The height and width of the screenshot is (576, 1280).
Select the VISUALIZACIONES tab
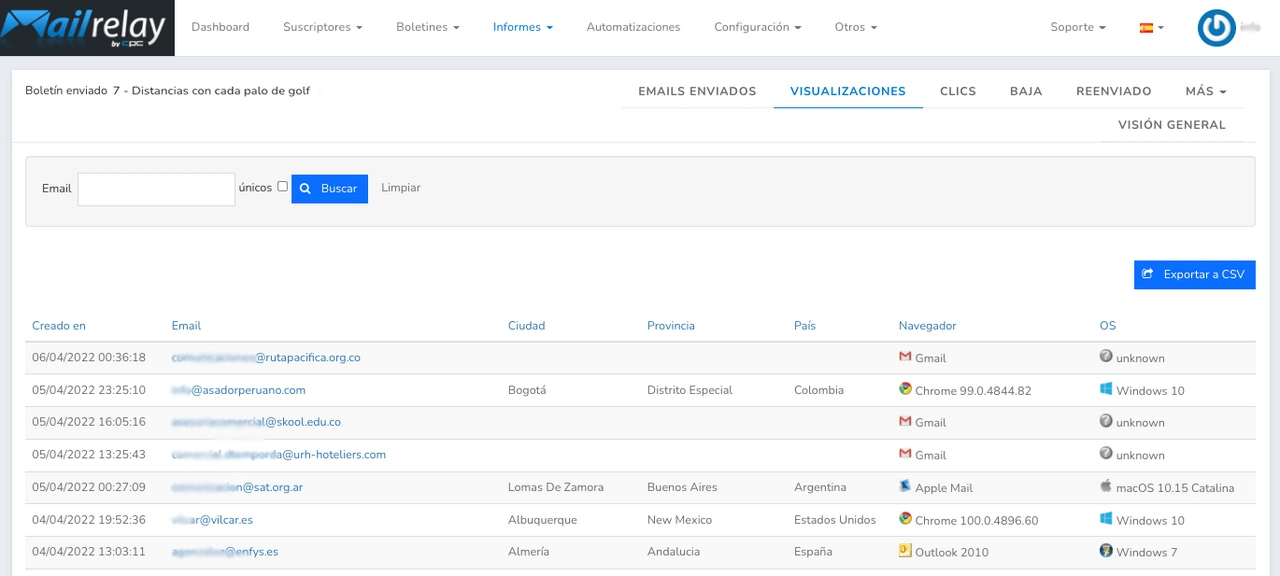click(x=848, y=91)
